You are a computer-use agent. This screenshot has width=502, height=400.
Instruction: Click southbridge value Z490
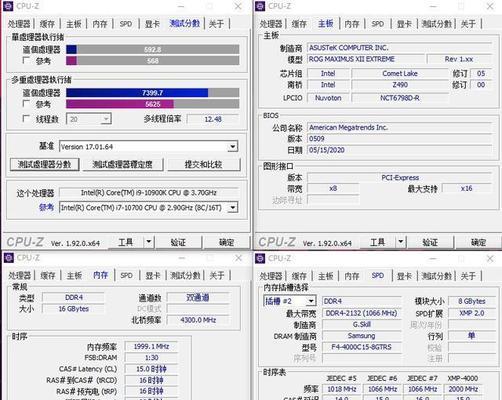point(400,85)
